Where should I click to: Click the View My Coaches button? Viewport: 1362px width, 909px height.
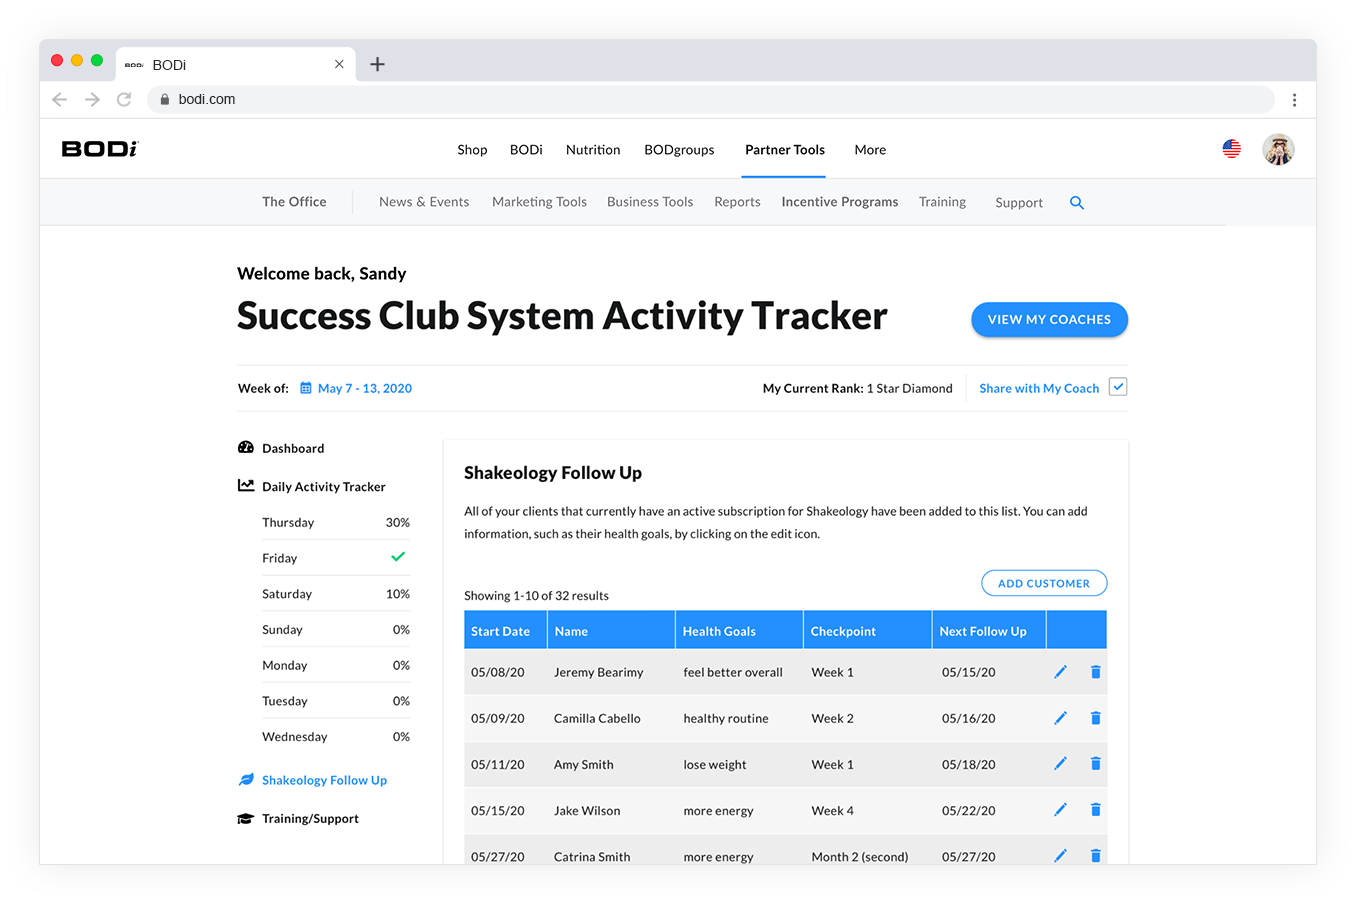[x=1049, y=319]
